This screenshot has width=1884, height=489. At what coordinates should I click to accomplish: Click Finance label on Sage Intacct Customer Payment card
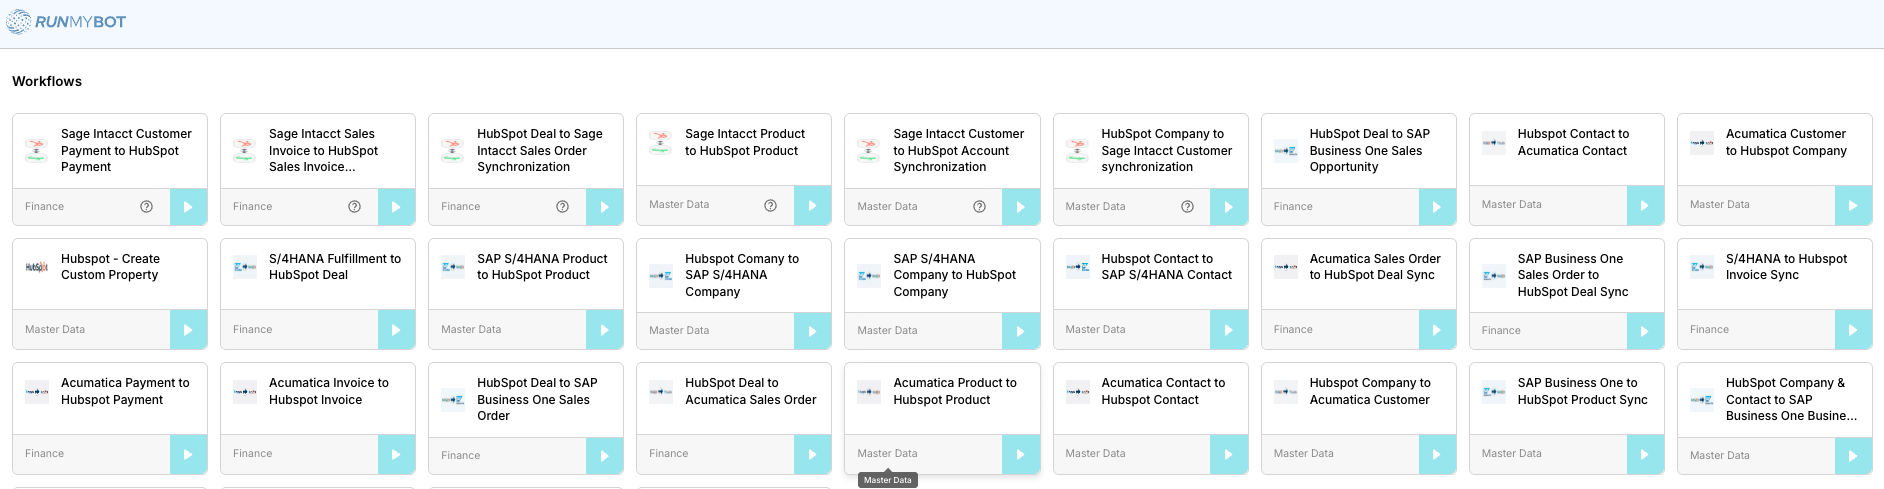(44, 207)
